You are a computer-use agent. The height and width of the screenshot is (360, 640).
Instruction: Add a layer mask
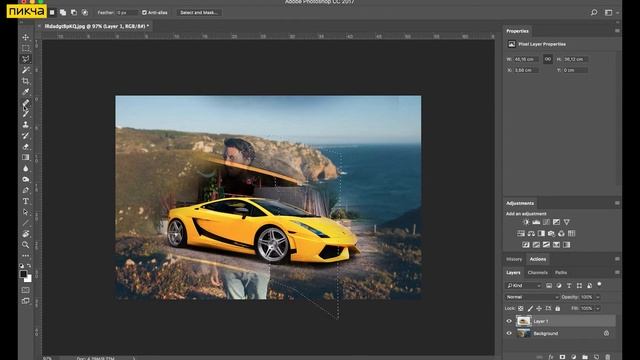pos(562,357)
